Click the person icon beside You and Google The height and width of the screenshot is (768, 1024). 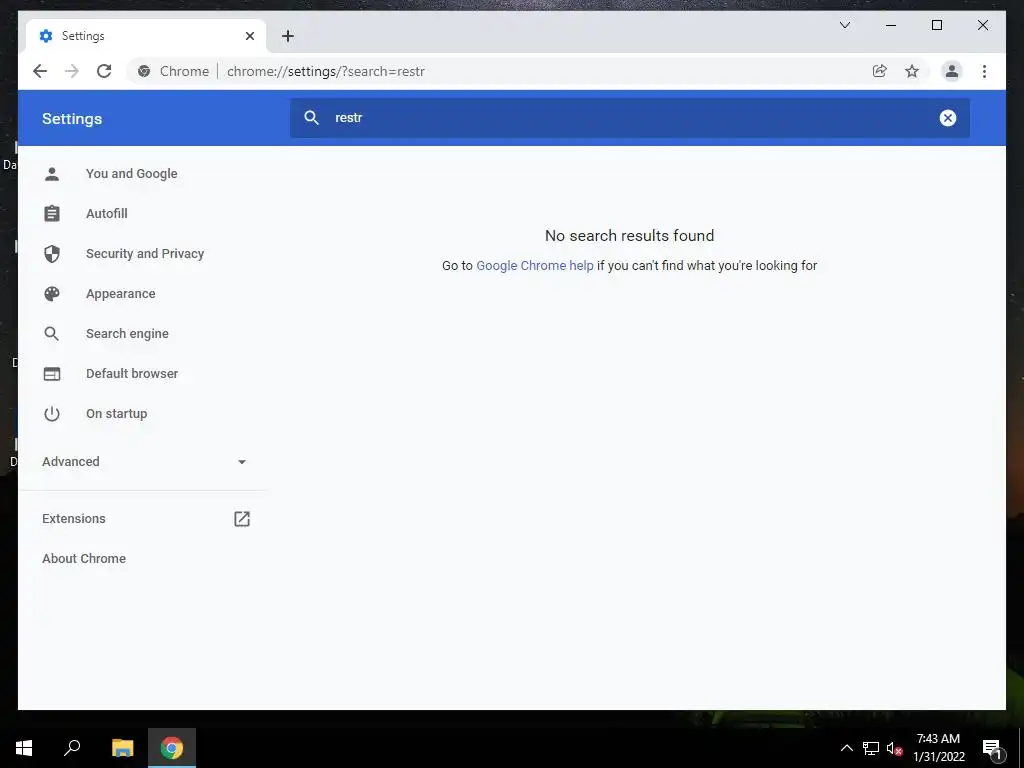52,174
